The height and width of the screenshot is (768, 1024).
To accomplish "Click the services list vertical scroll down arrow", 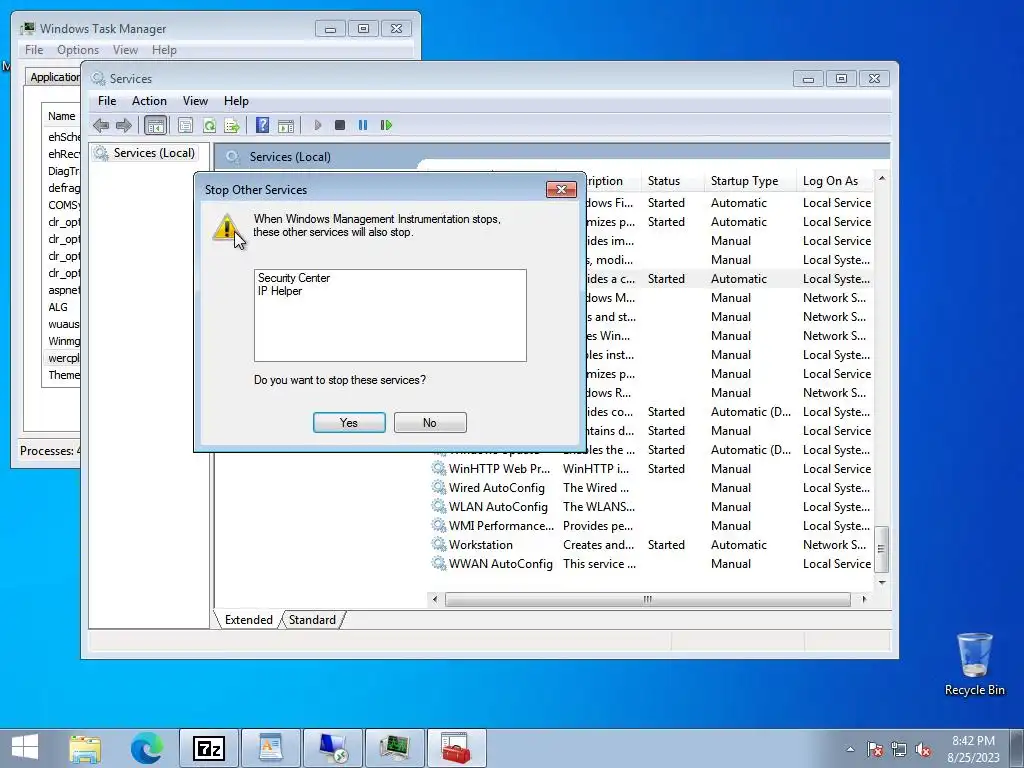I will pyautogui.click(x=882, y=582).
